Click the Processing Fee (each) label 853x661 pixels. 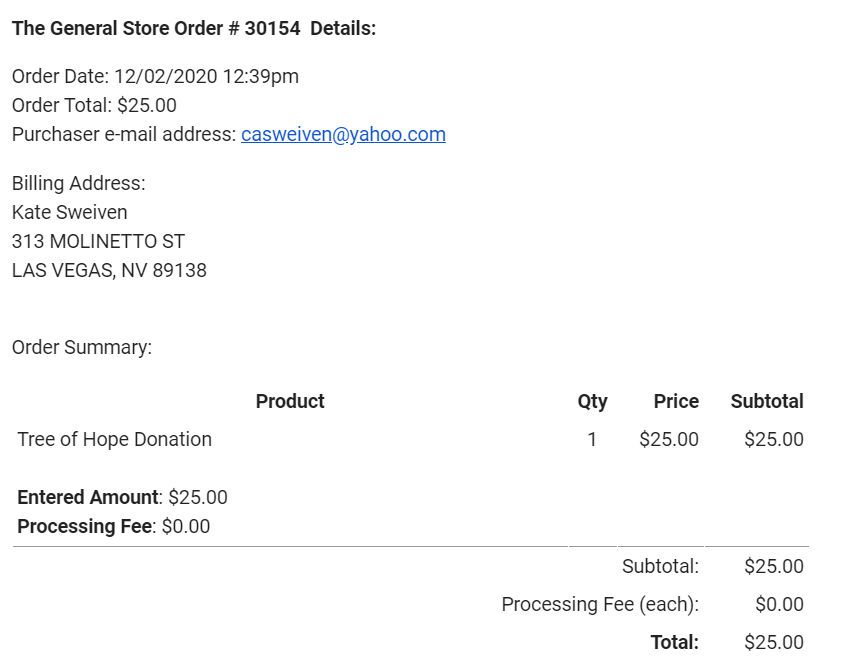(x=600, y=604)
